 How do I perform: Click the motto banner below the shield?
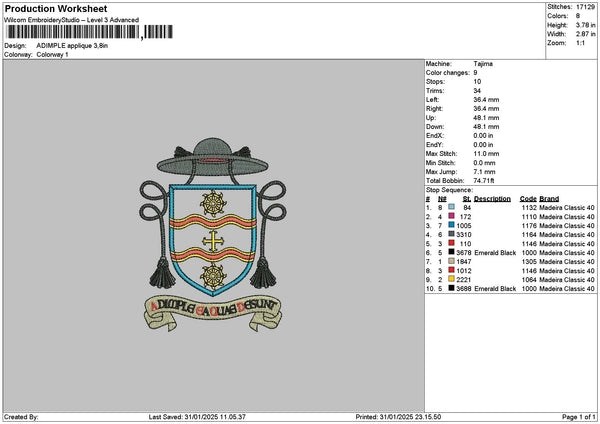(213, 313)
